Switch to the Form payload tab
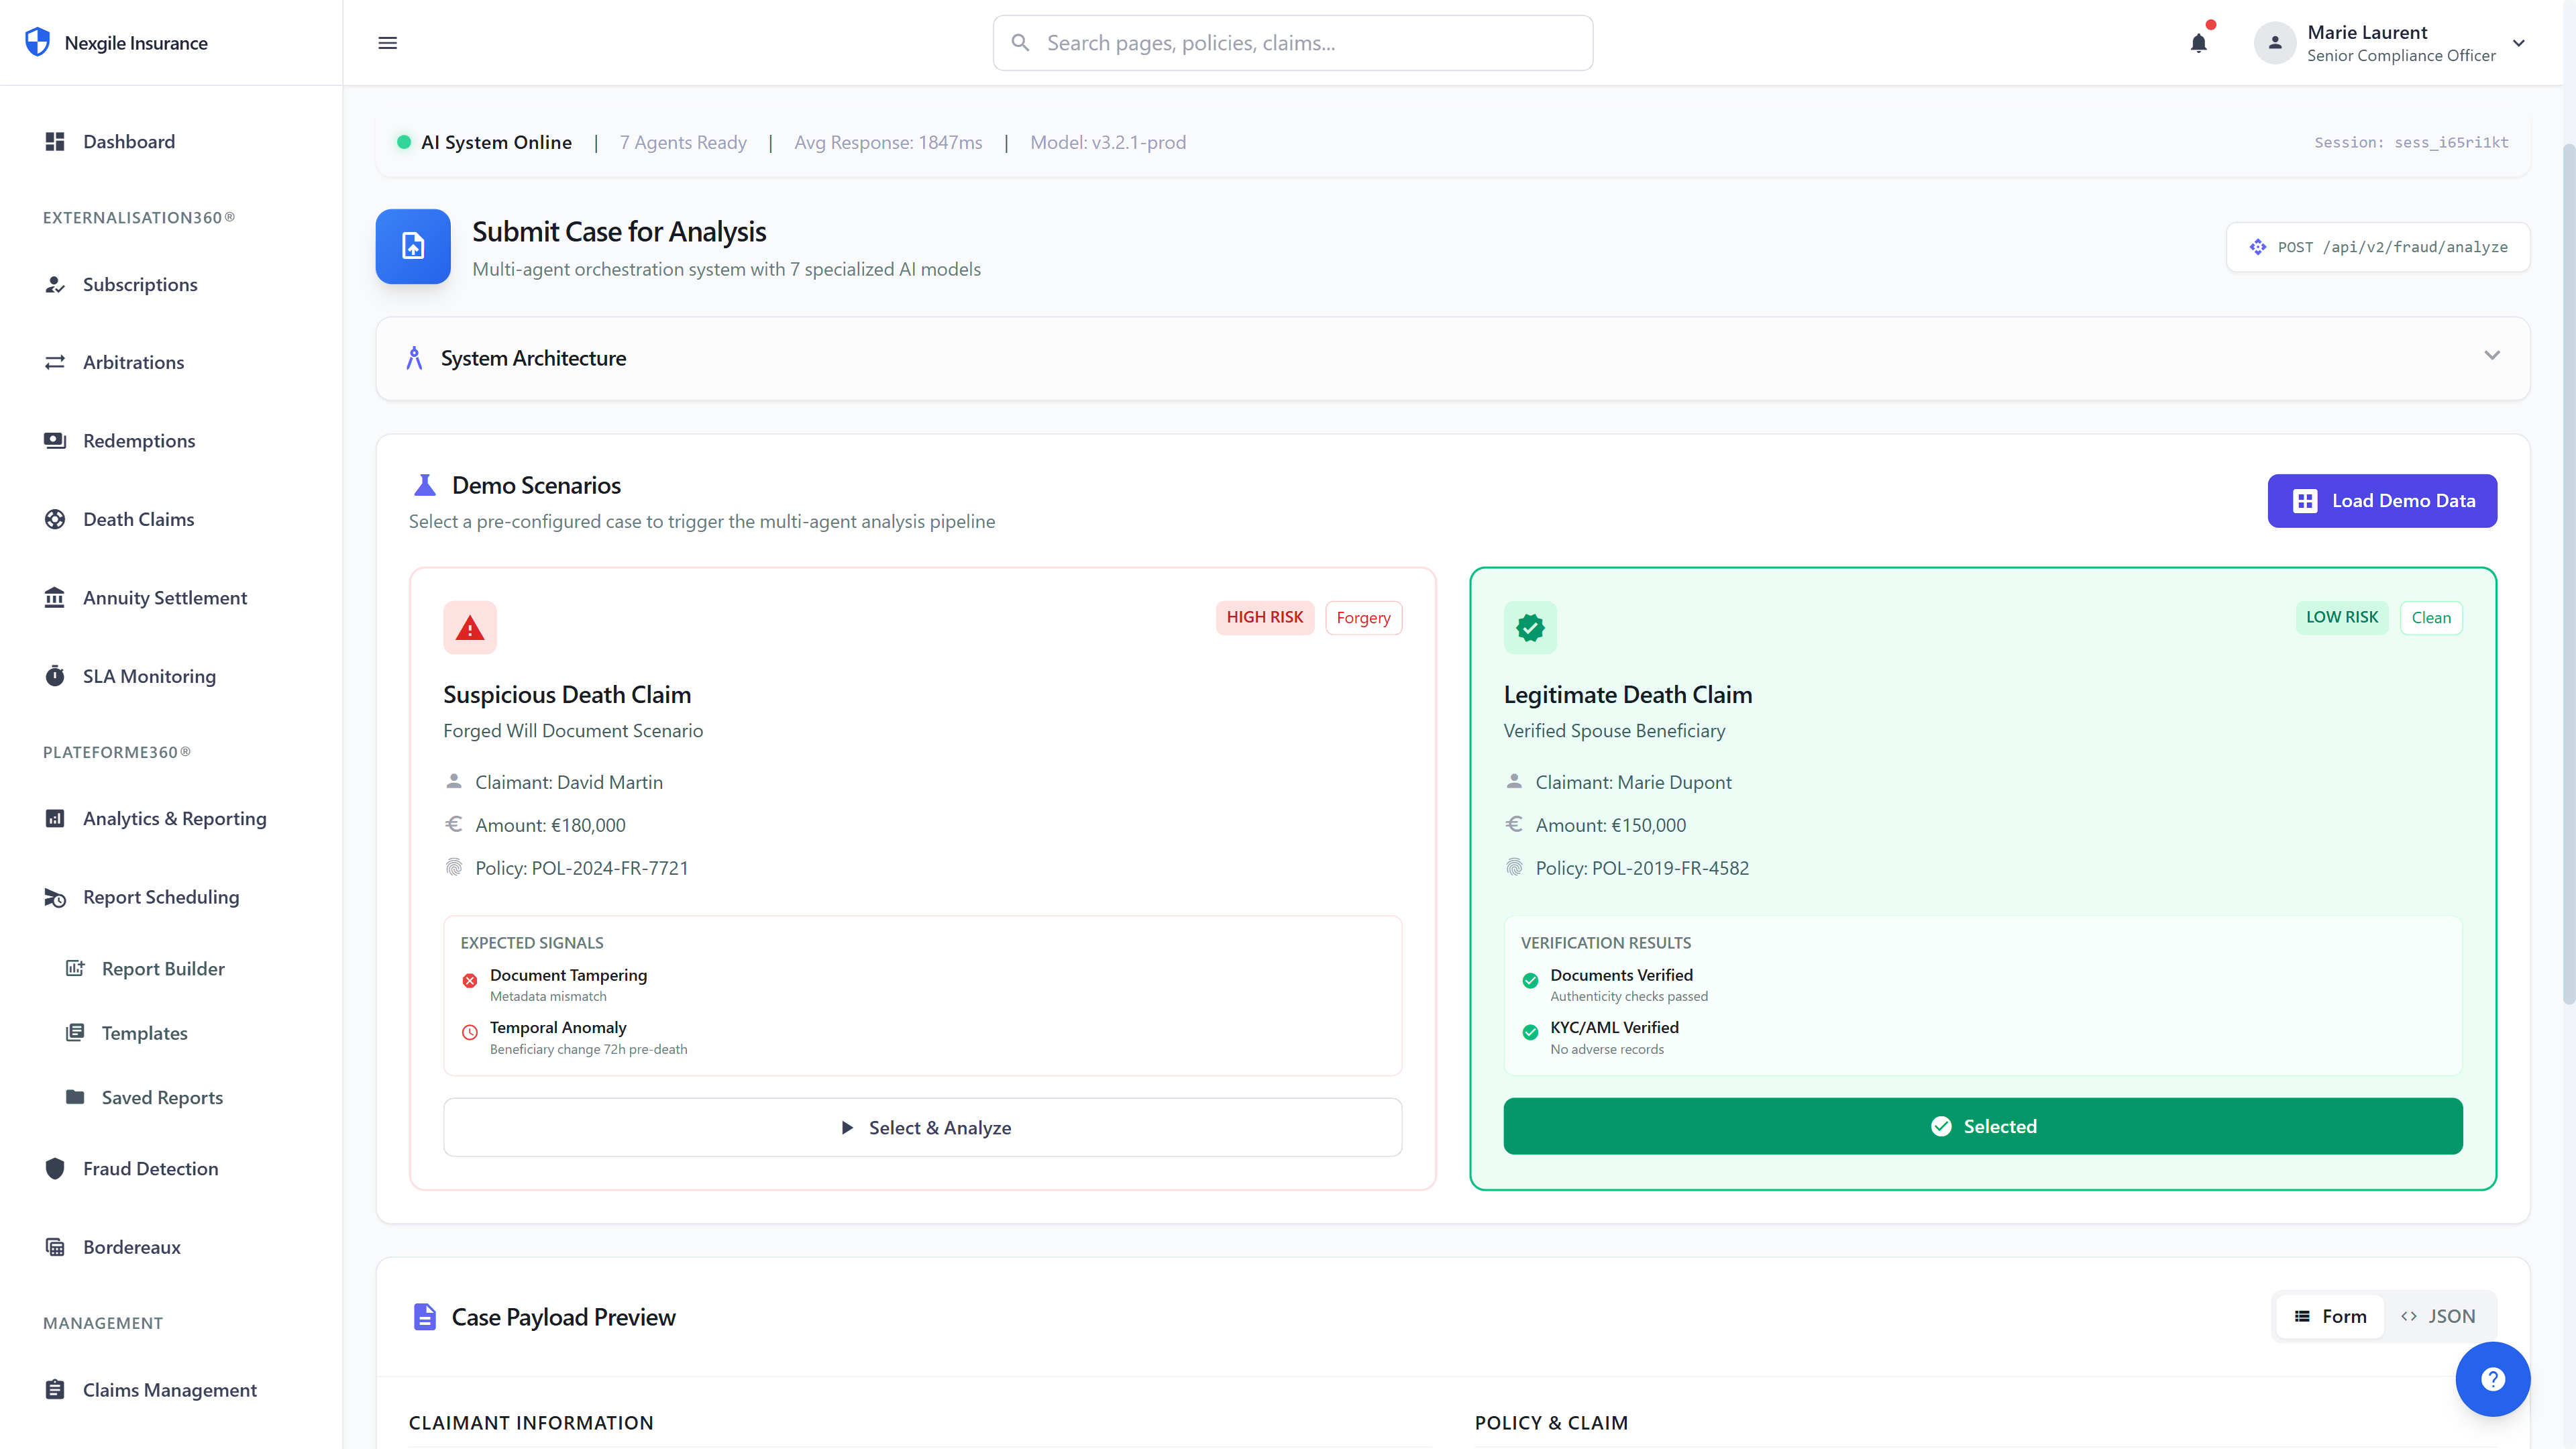Screen dimensions: 2576x1449 click(x=2330, y=1316)
